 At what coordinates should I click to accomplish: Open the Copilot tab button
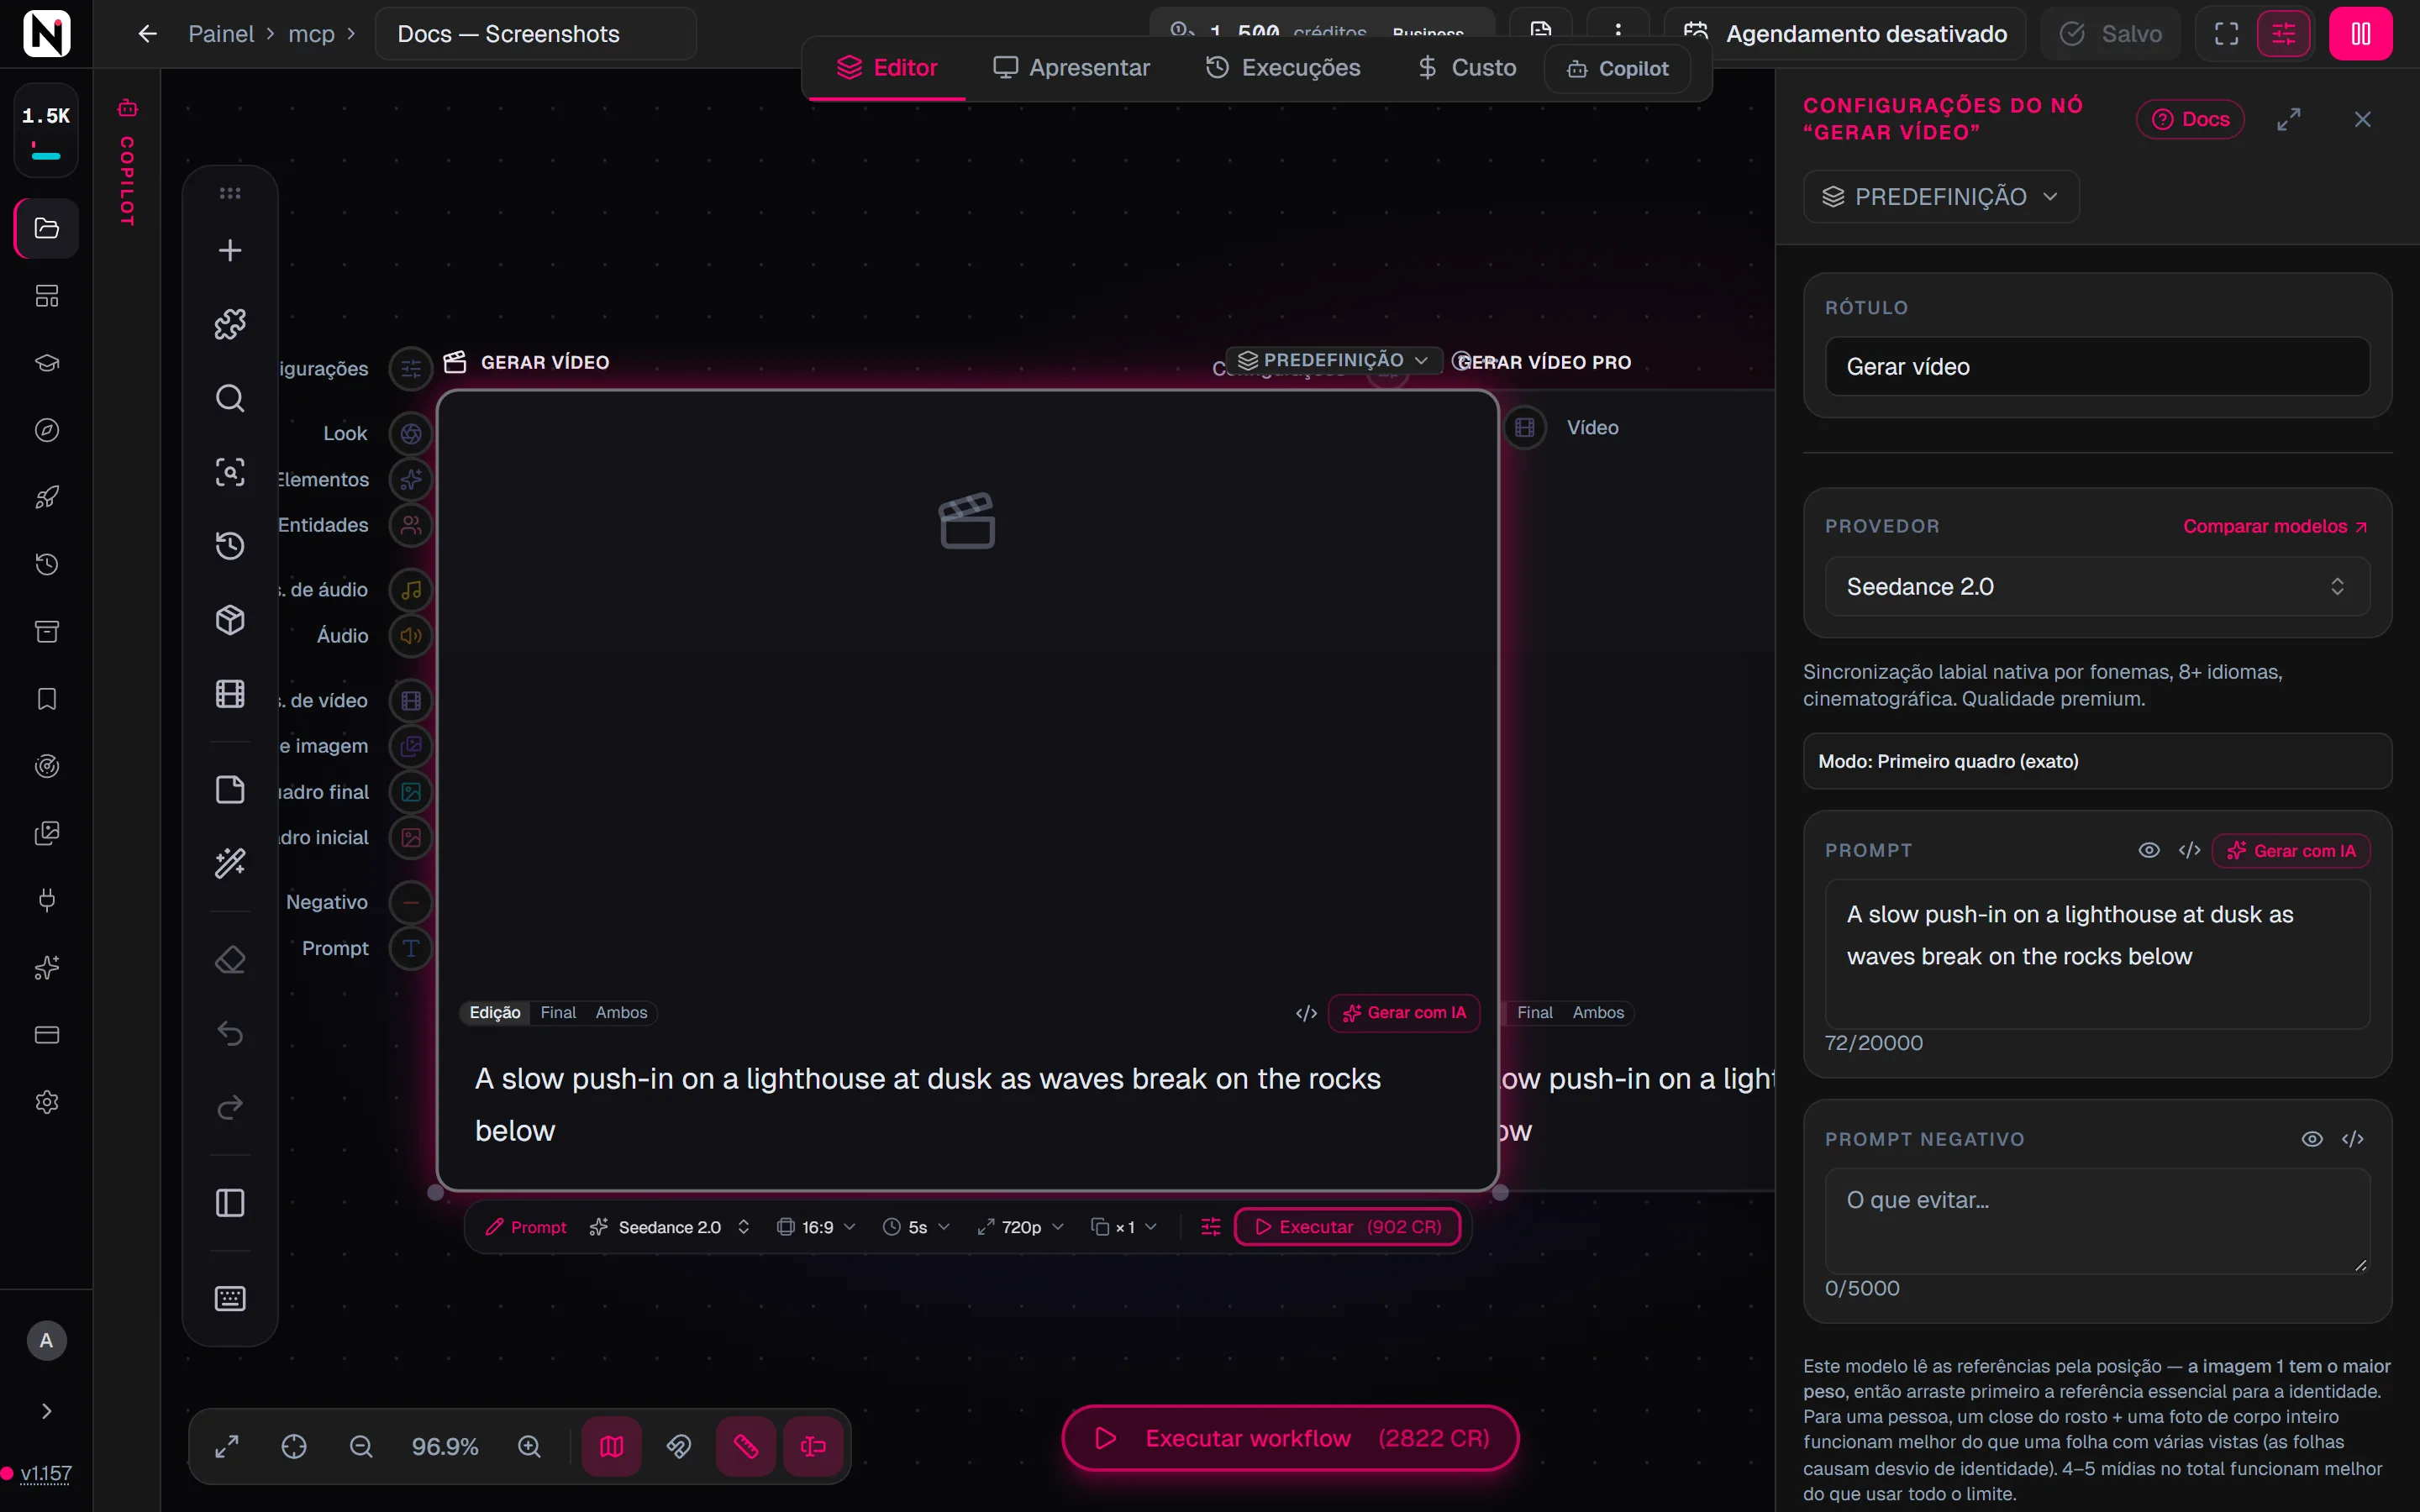1618,68
